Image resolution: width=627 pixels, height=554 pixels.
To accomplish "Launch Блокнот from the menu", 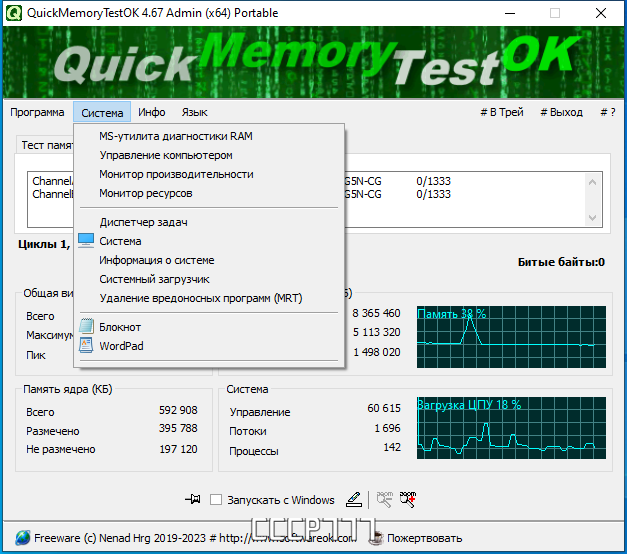I will coord(209,327).
